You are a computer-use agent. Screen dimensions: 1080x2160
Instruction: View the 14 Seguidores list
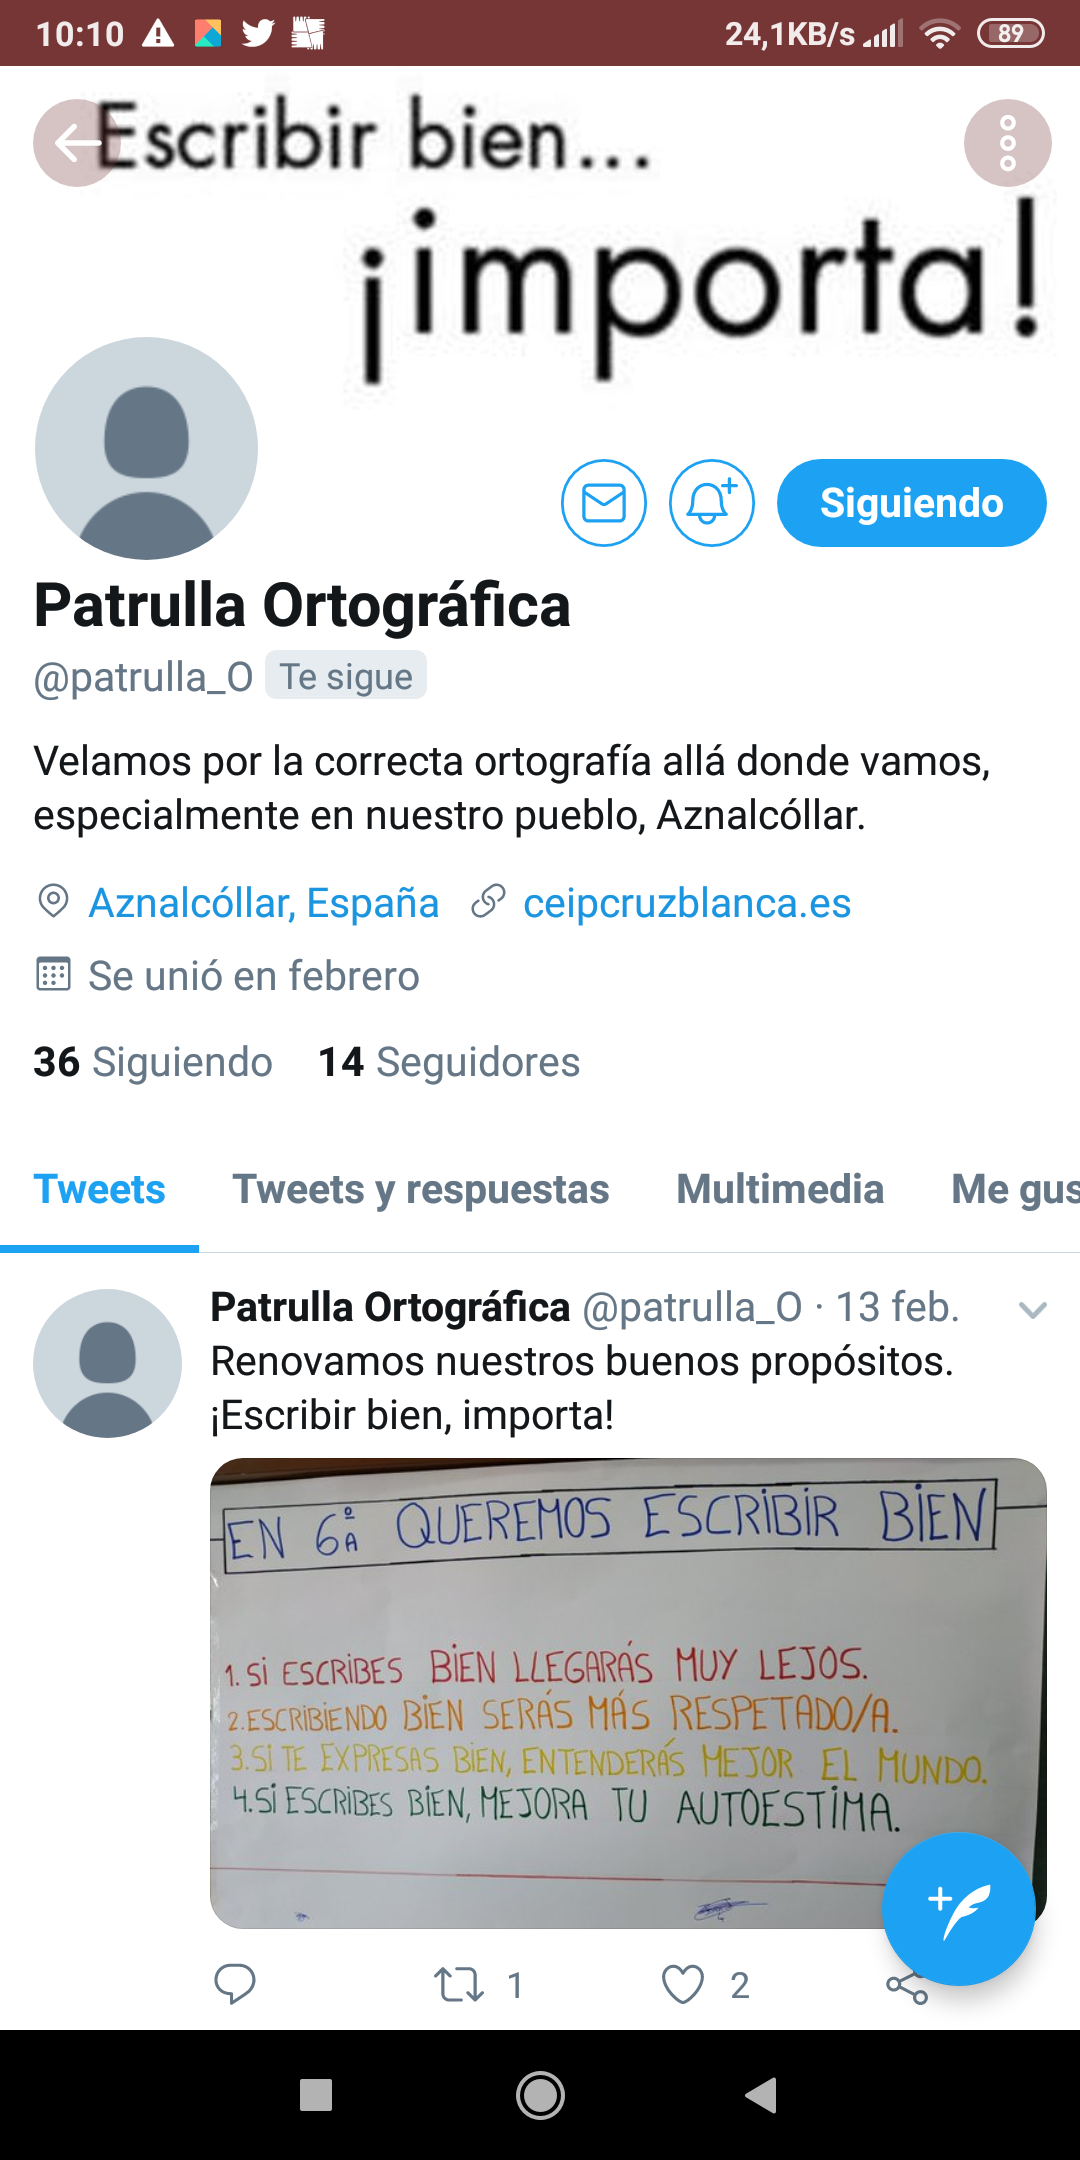449,1062
